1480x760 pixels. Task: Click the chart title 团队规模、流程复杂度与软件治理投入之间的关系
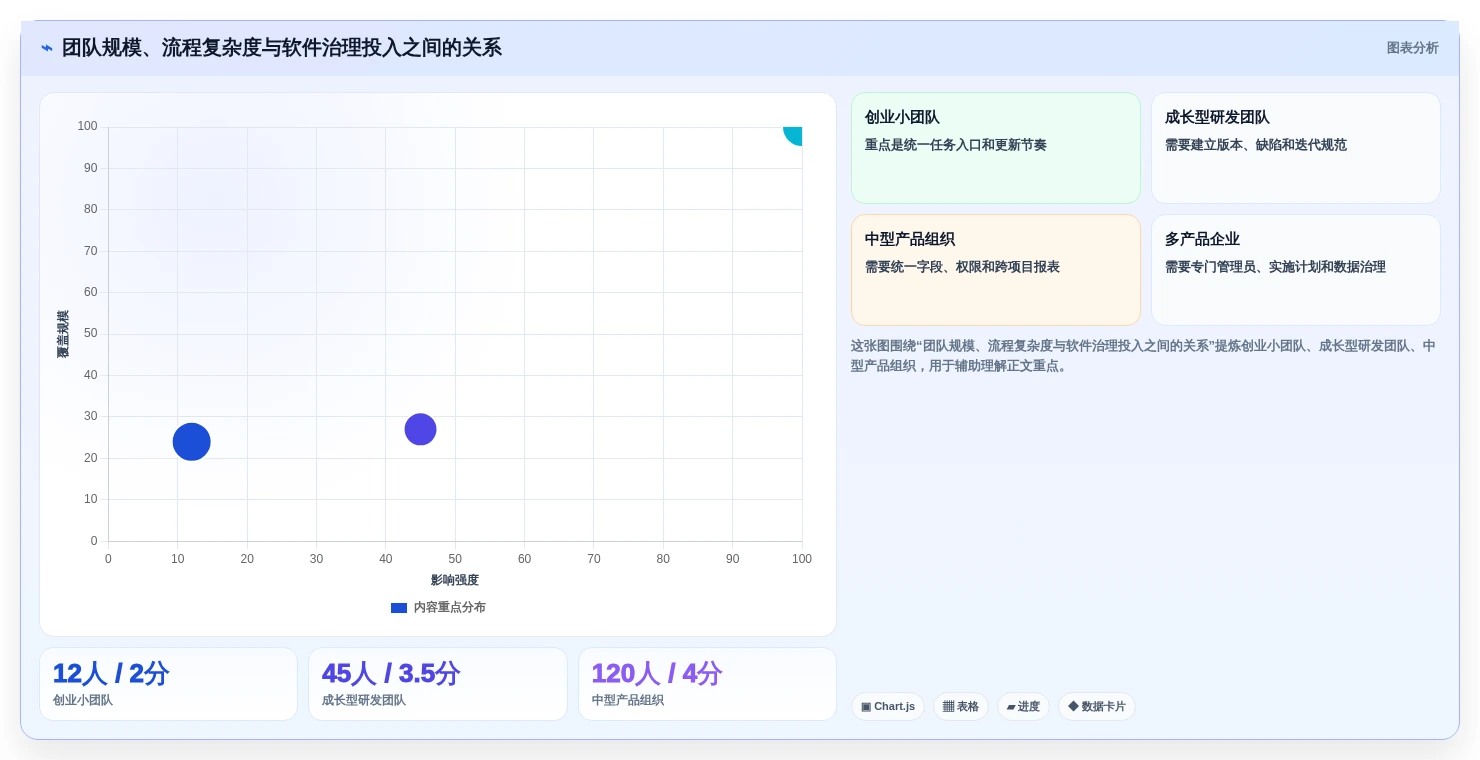pos(282,48)
